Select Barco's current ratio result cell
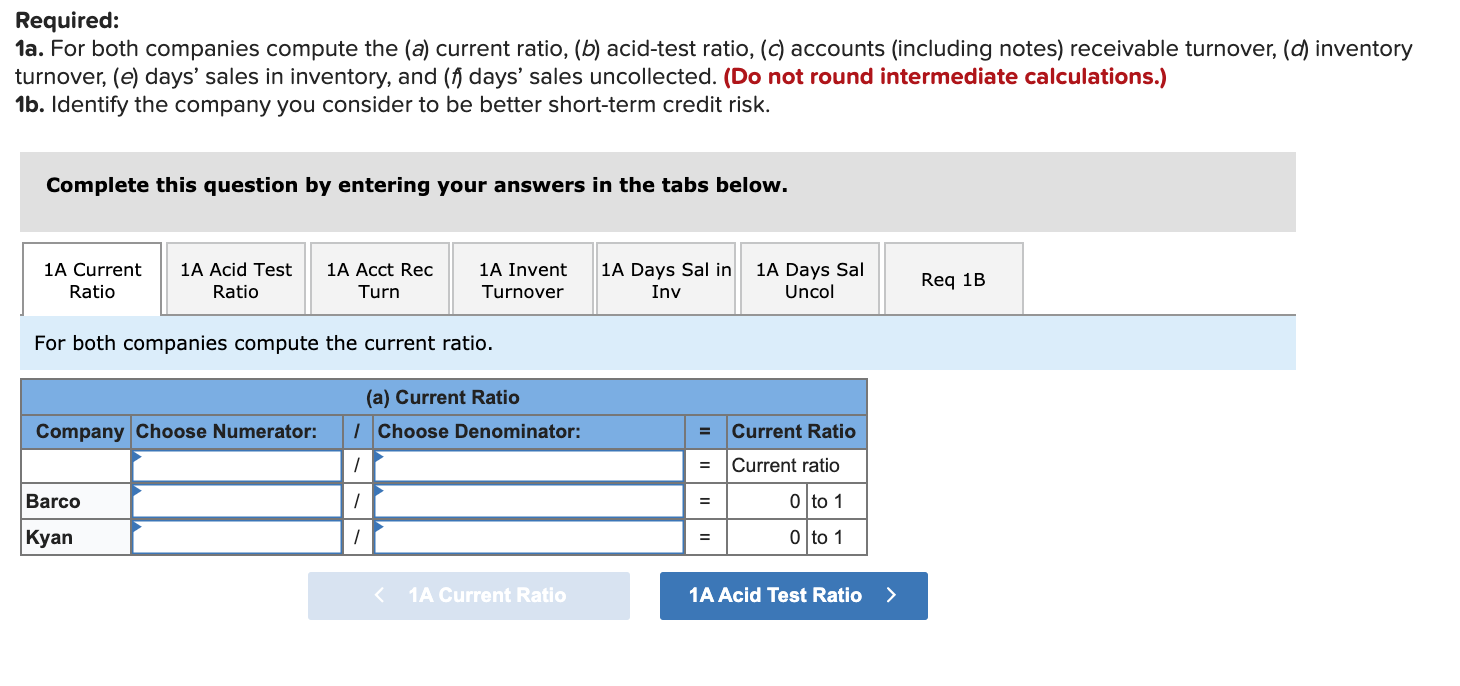The height and width of the screenshot is (686, 1460). [767, 501]
